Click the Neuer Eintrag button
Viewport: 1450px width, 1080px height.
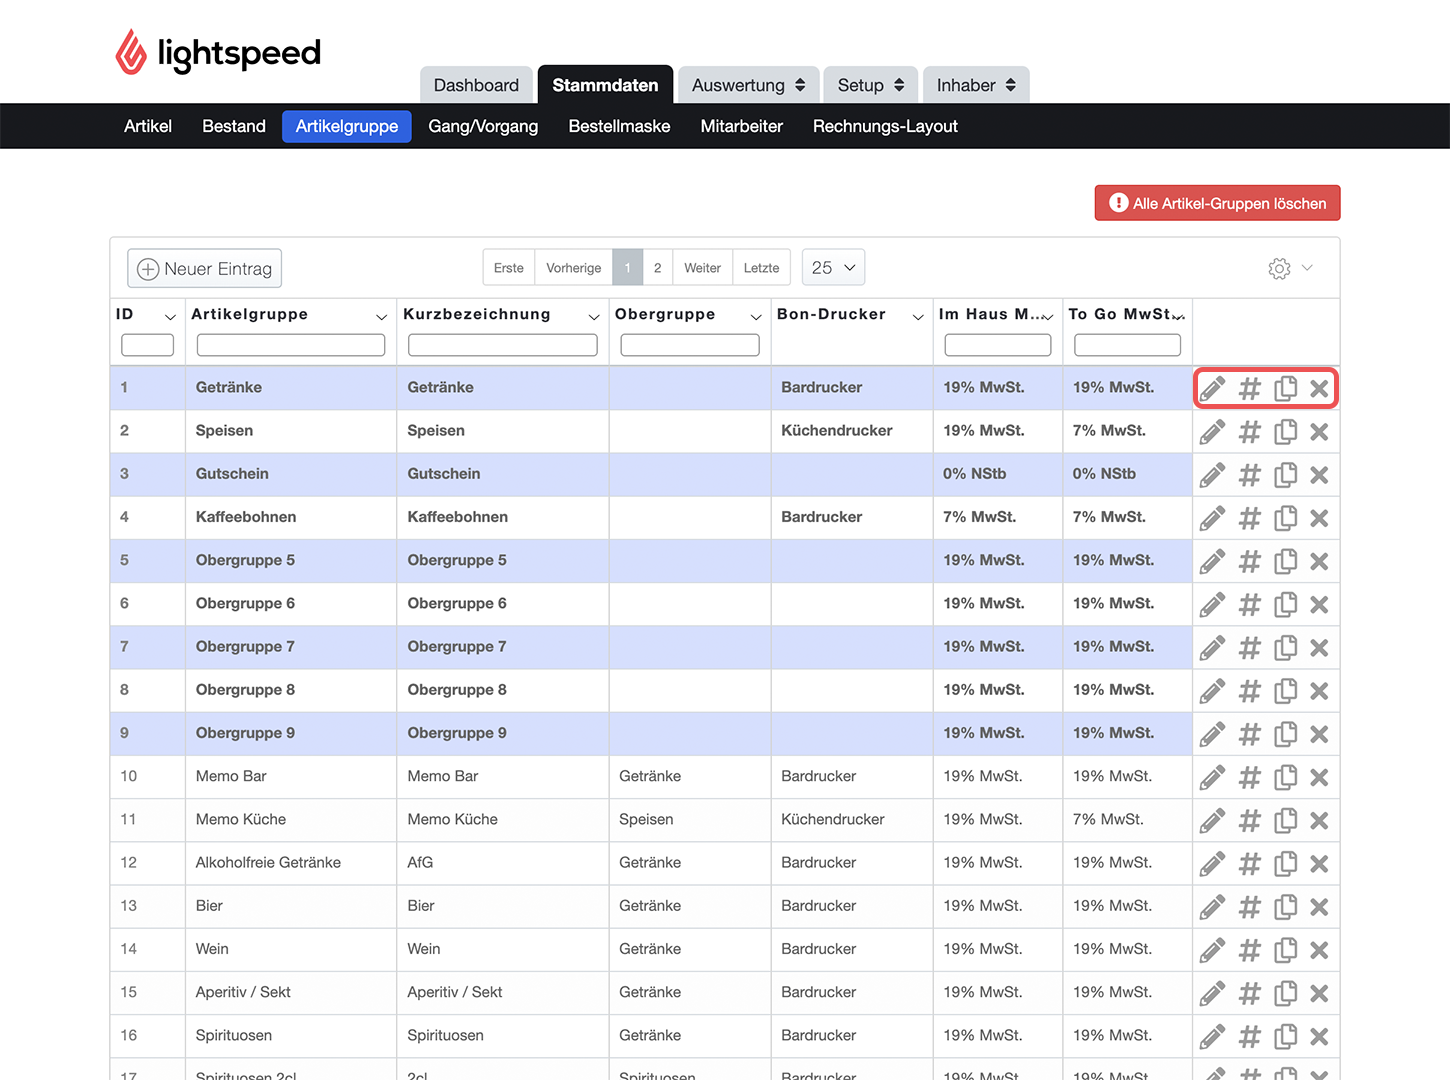[205, 269]
